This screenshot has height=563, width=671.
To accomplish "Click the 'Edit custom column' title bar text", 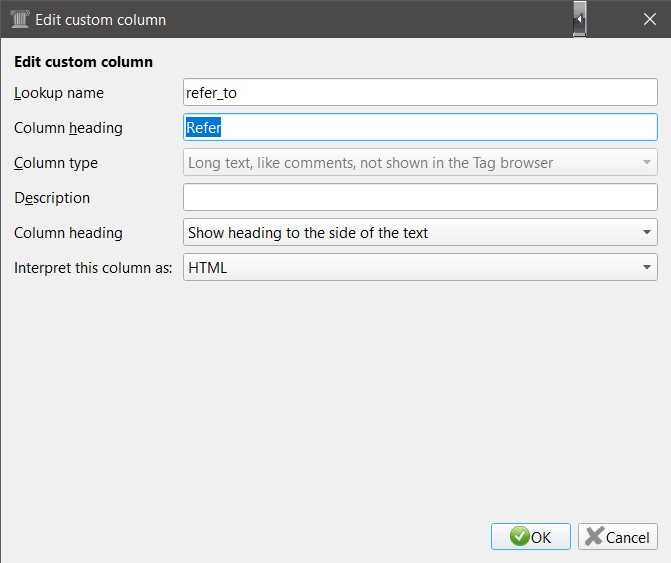I will pos(101,19).
